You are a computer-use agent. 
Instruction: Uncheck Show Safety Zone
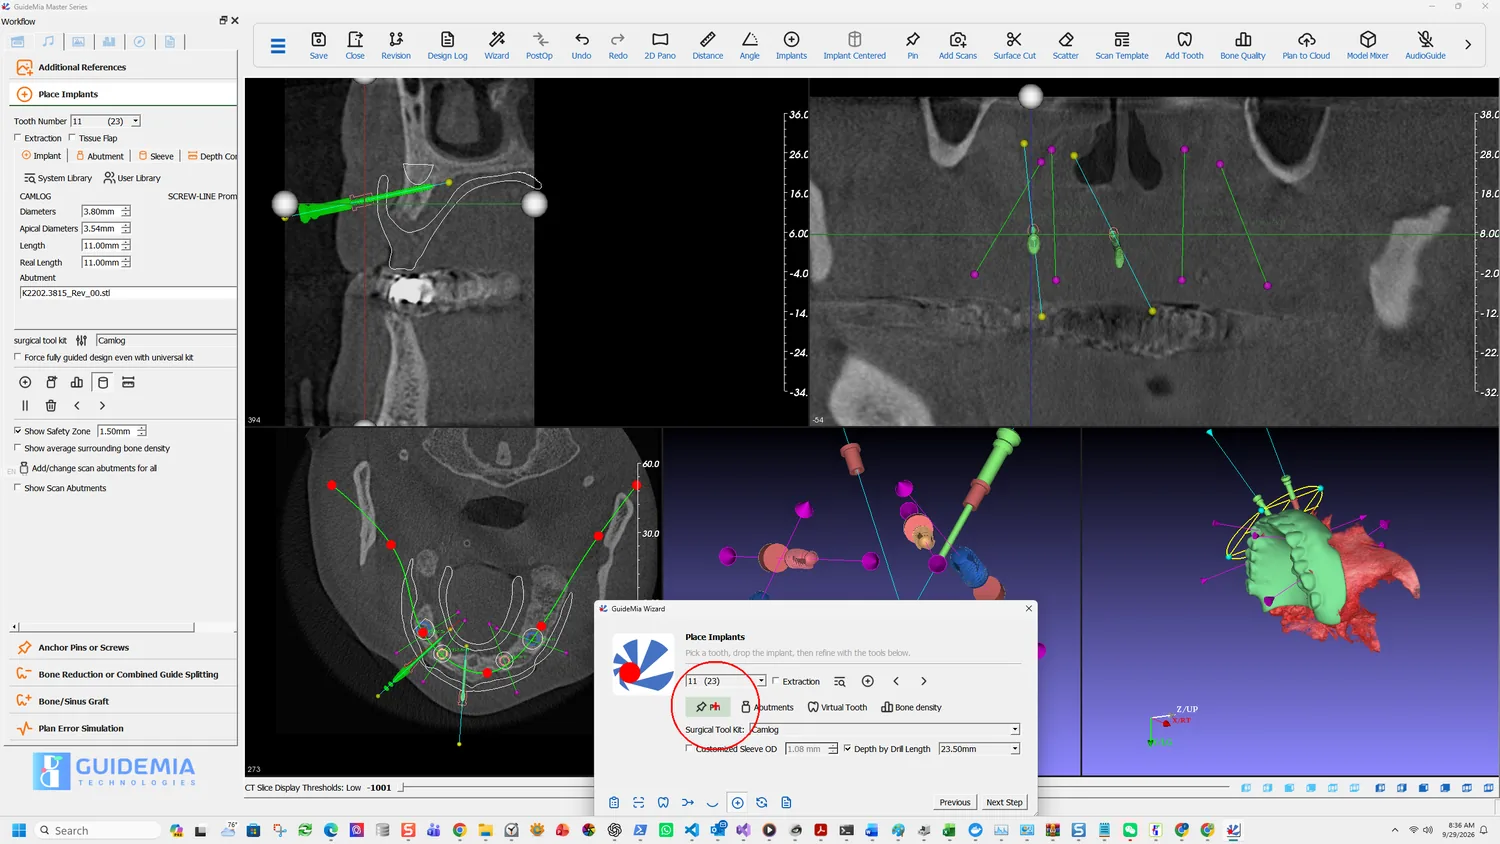[x=18, y=431]
